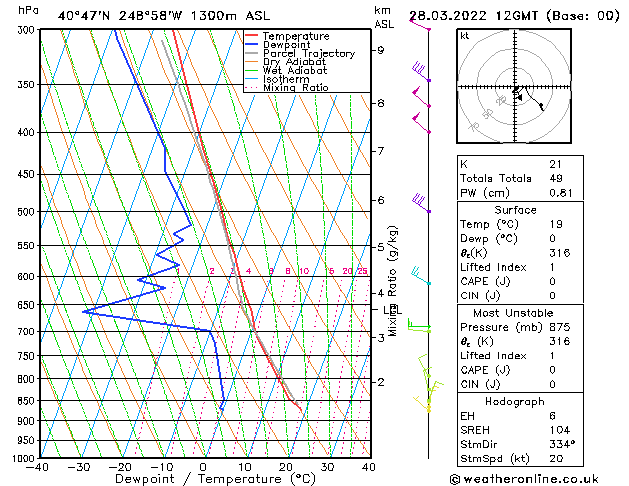This screenshot has width=629, height=486.
Task: Click the green wind barb near 700 hPa
Action: pyautogui.click(x=419, y=326)
